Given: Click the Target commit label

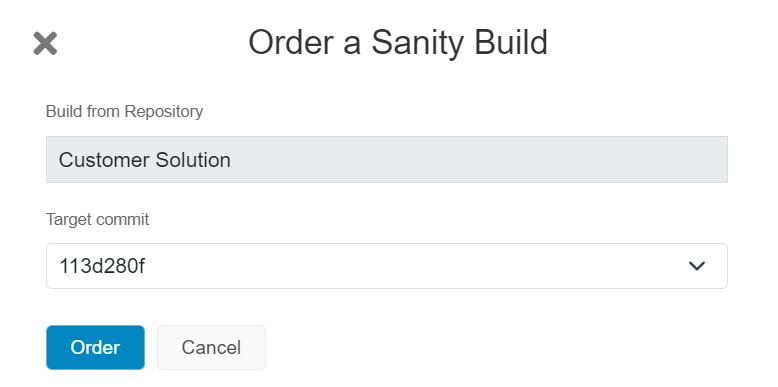Looking at the screenshot, I should click(97, 219).
